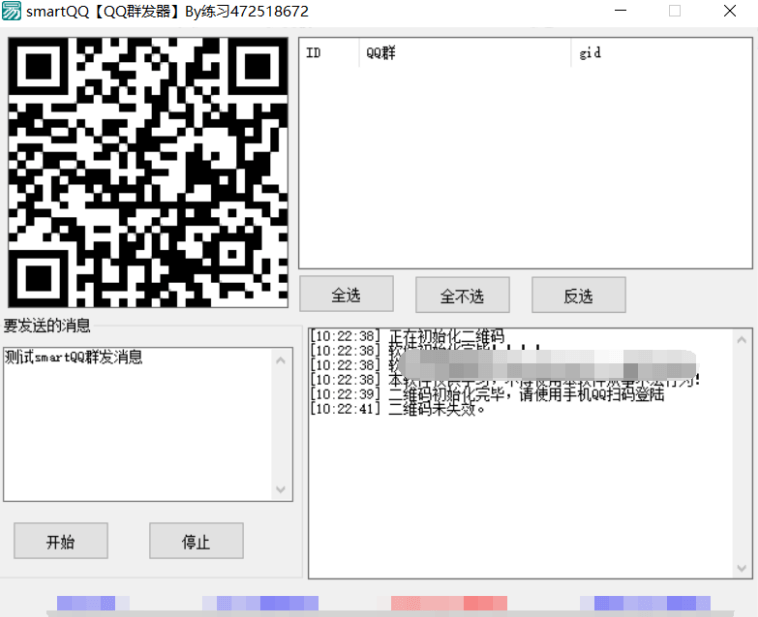Click log line 请使用手机QQ扫码登陆
Screen dimensions: 758x617
click(x=592, y=394)
